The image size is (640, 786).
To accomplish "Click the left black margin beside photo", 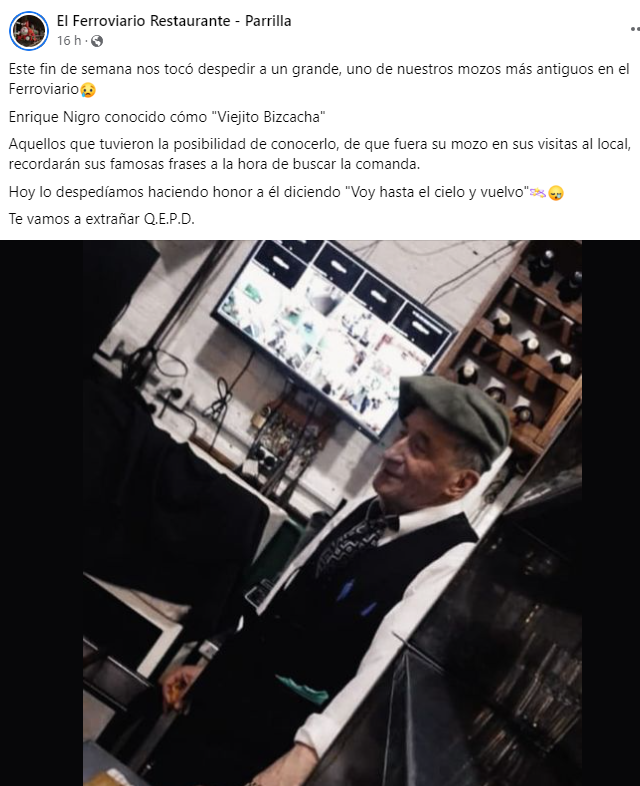I will [42, 513].
